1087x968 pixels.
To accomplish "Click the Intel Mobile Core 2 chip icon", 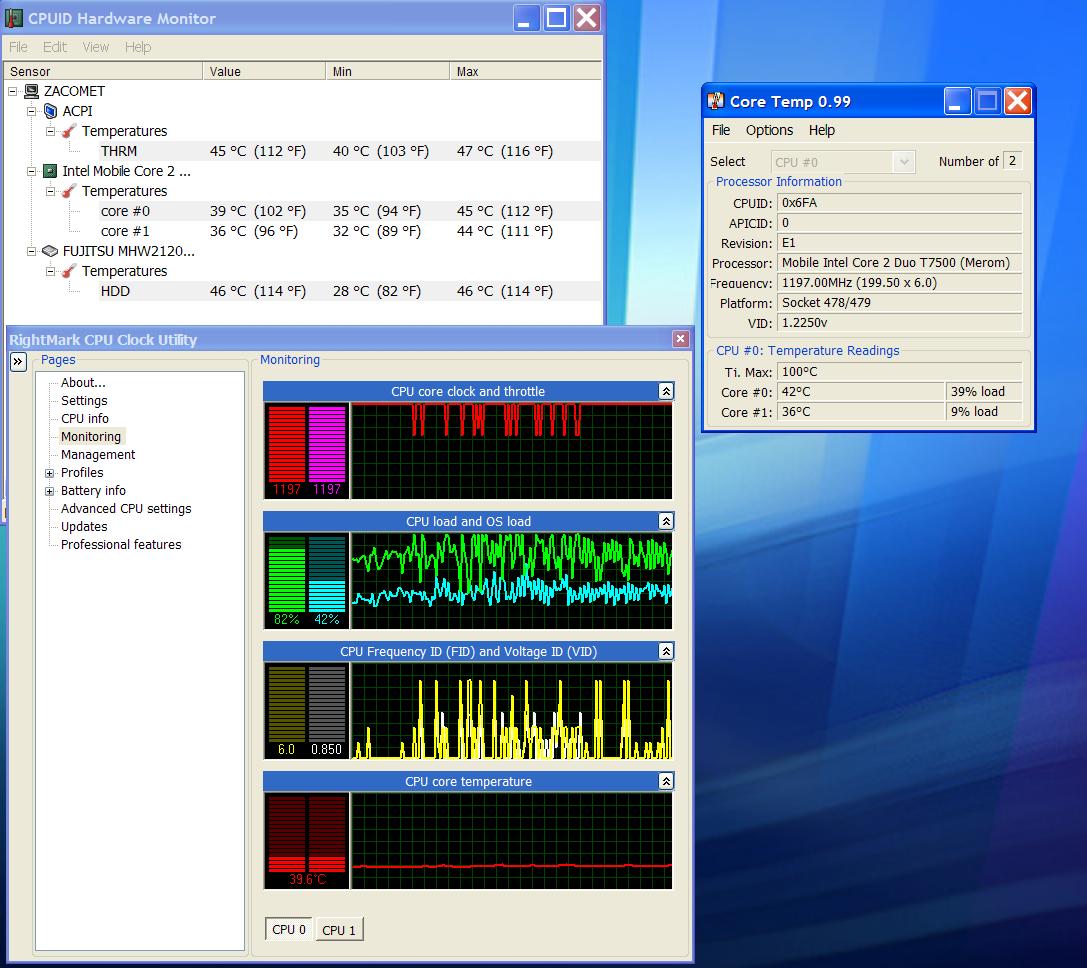I will 50,171.
